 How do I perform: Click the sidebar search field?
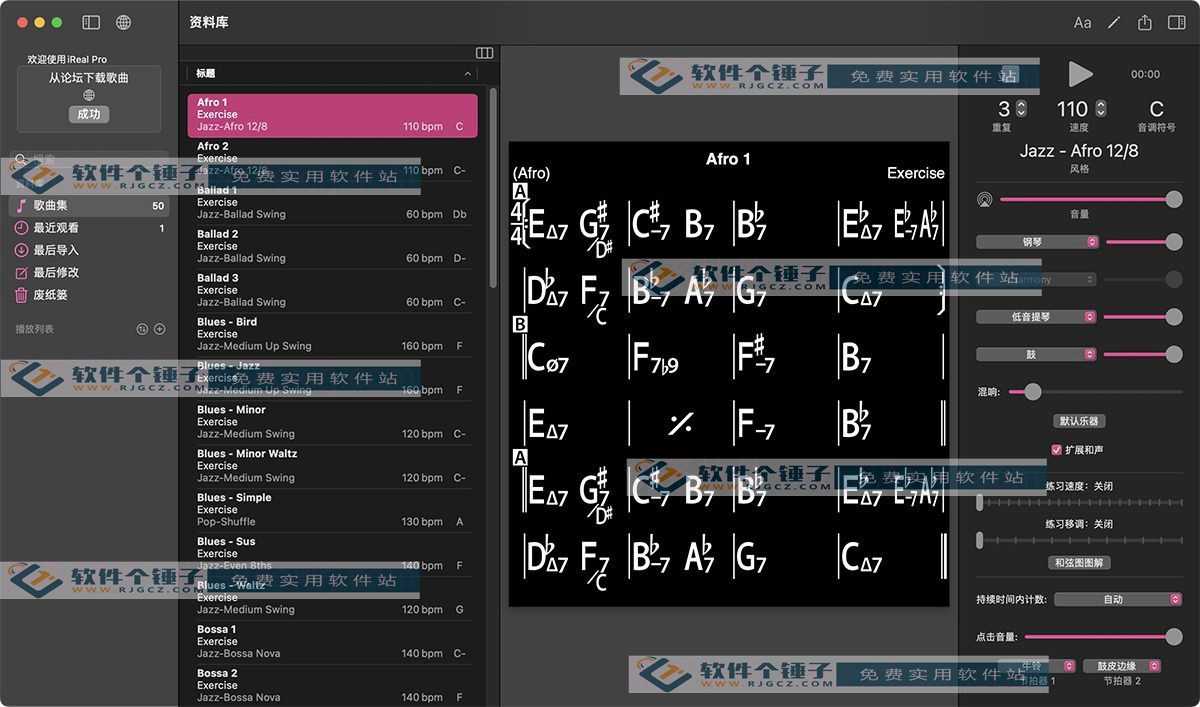click(89, 160)
